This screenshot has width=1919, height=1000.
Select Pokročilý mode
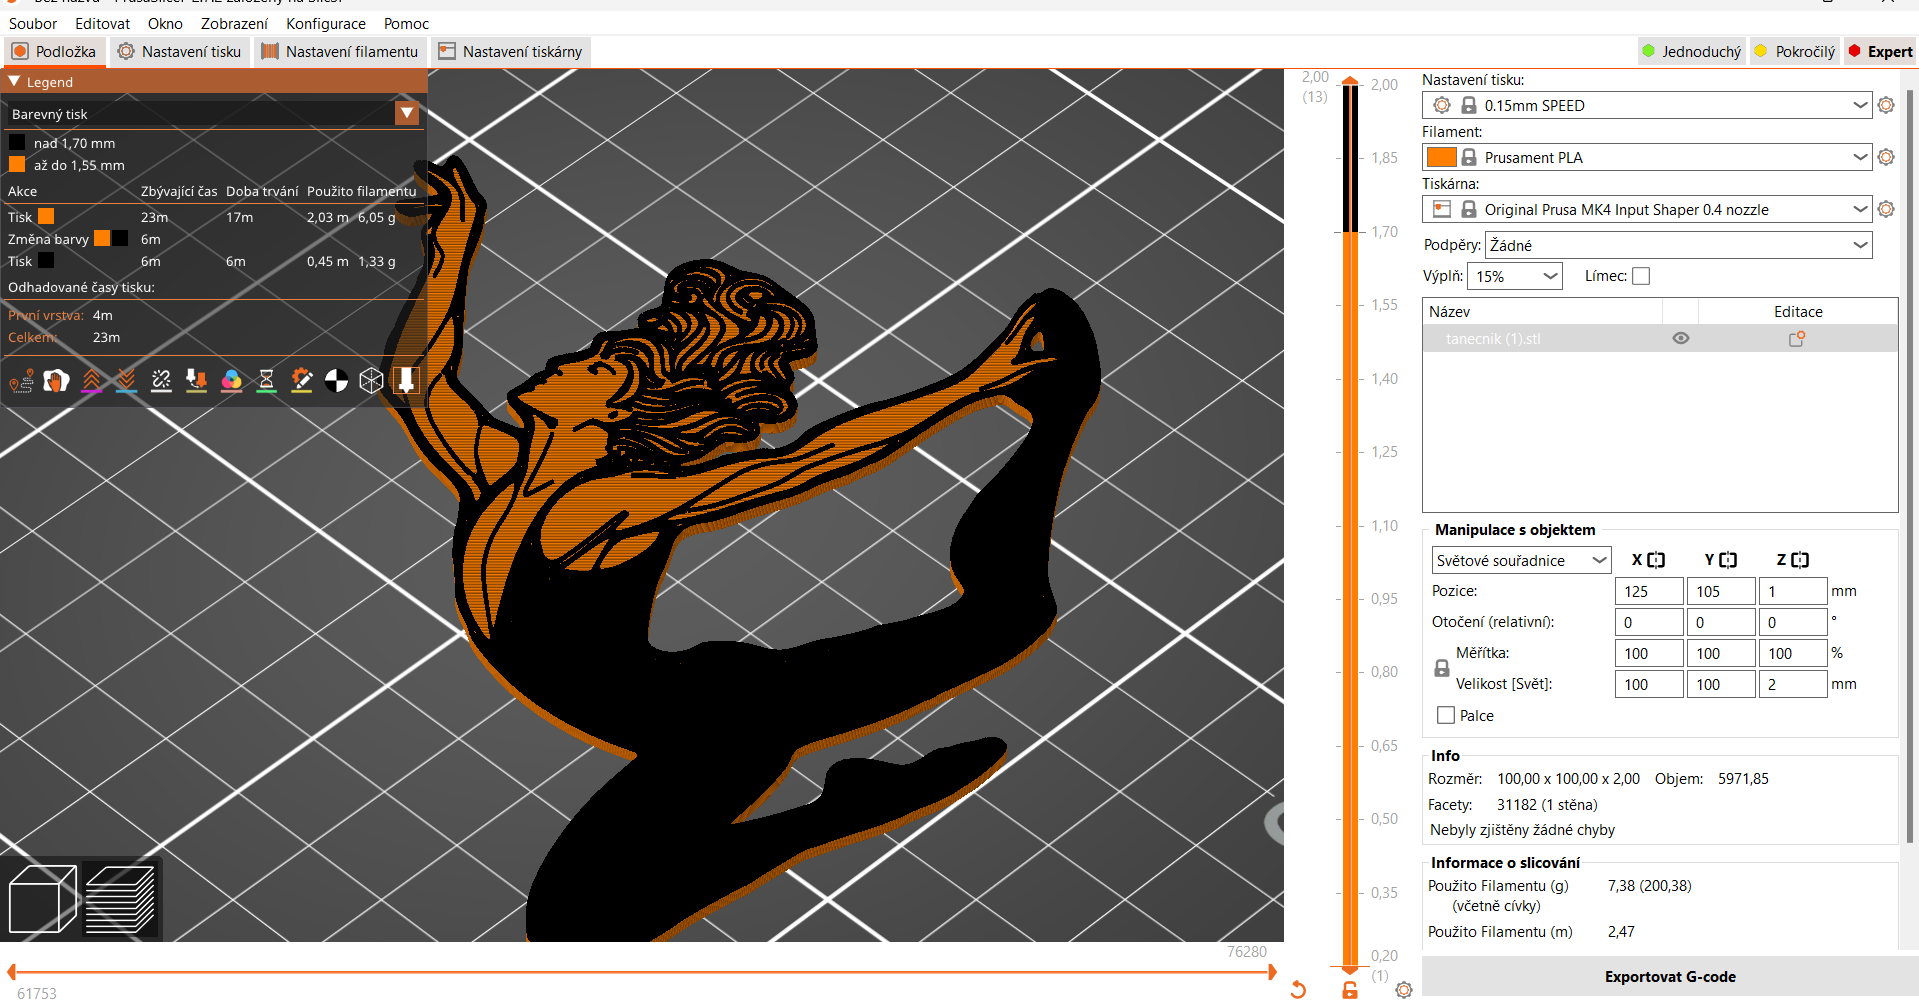pos(1795,52)
